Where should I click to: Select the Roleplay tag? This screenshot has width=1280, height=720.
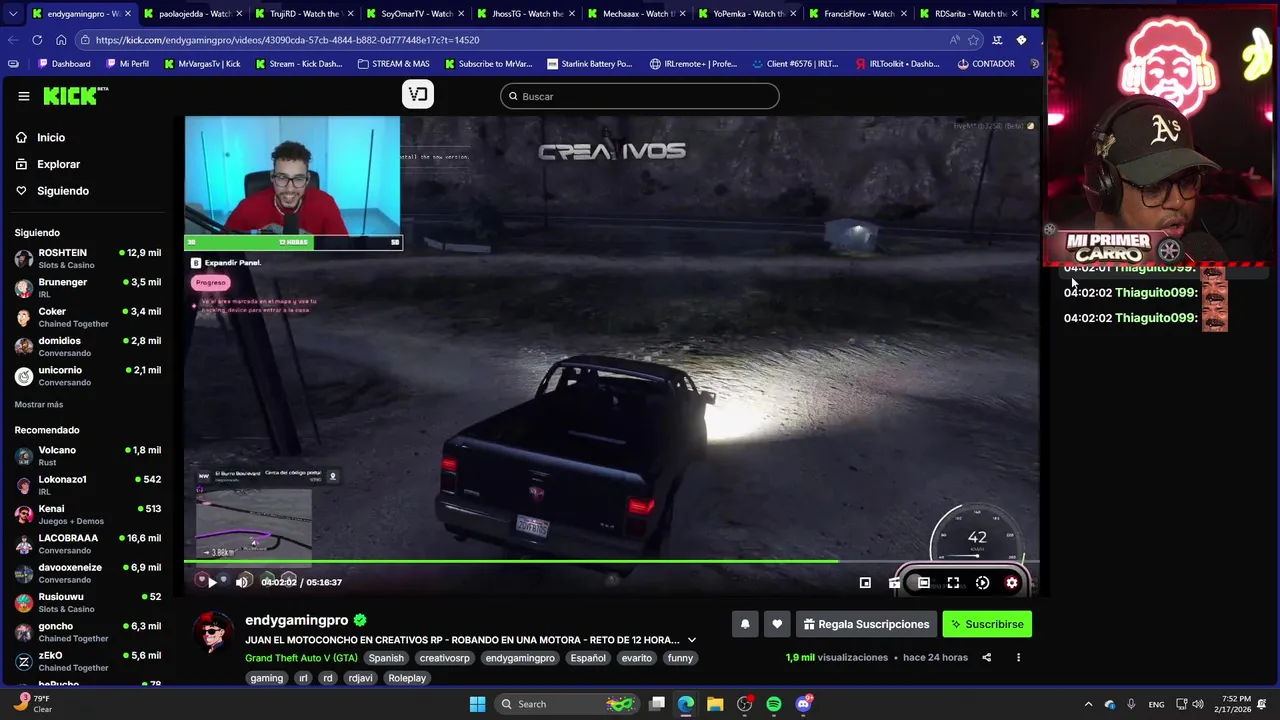(x=407, y=678)
